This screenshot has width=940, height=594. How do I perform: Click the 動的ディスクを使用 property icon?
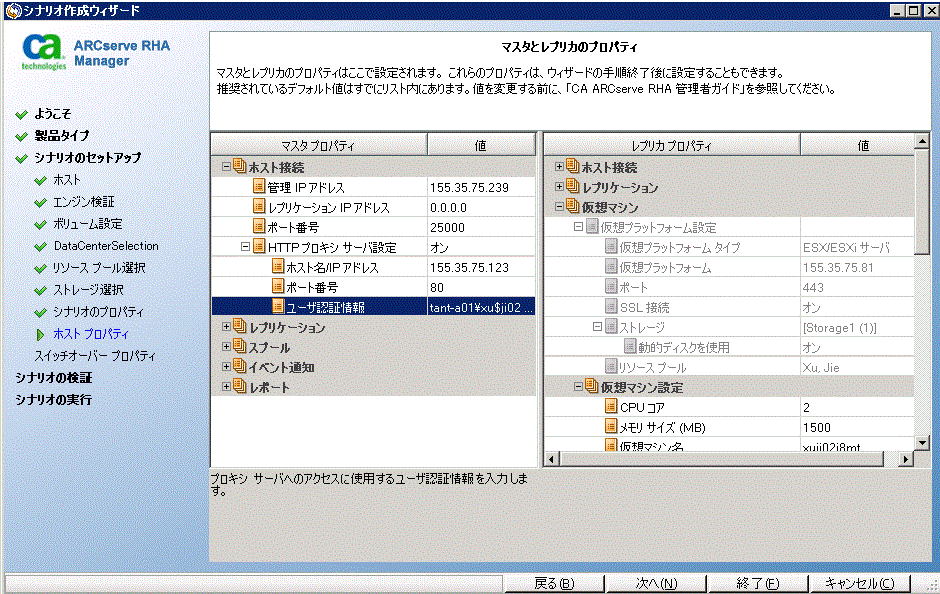(630, 346)
